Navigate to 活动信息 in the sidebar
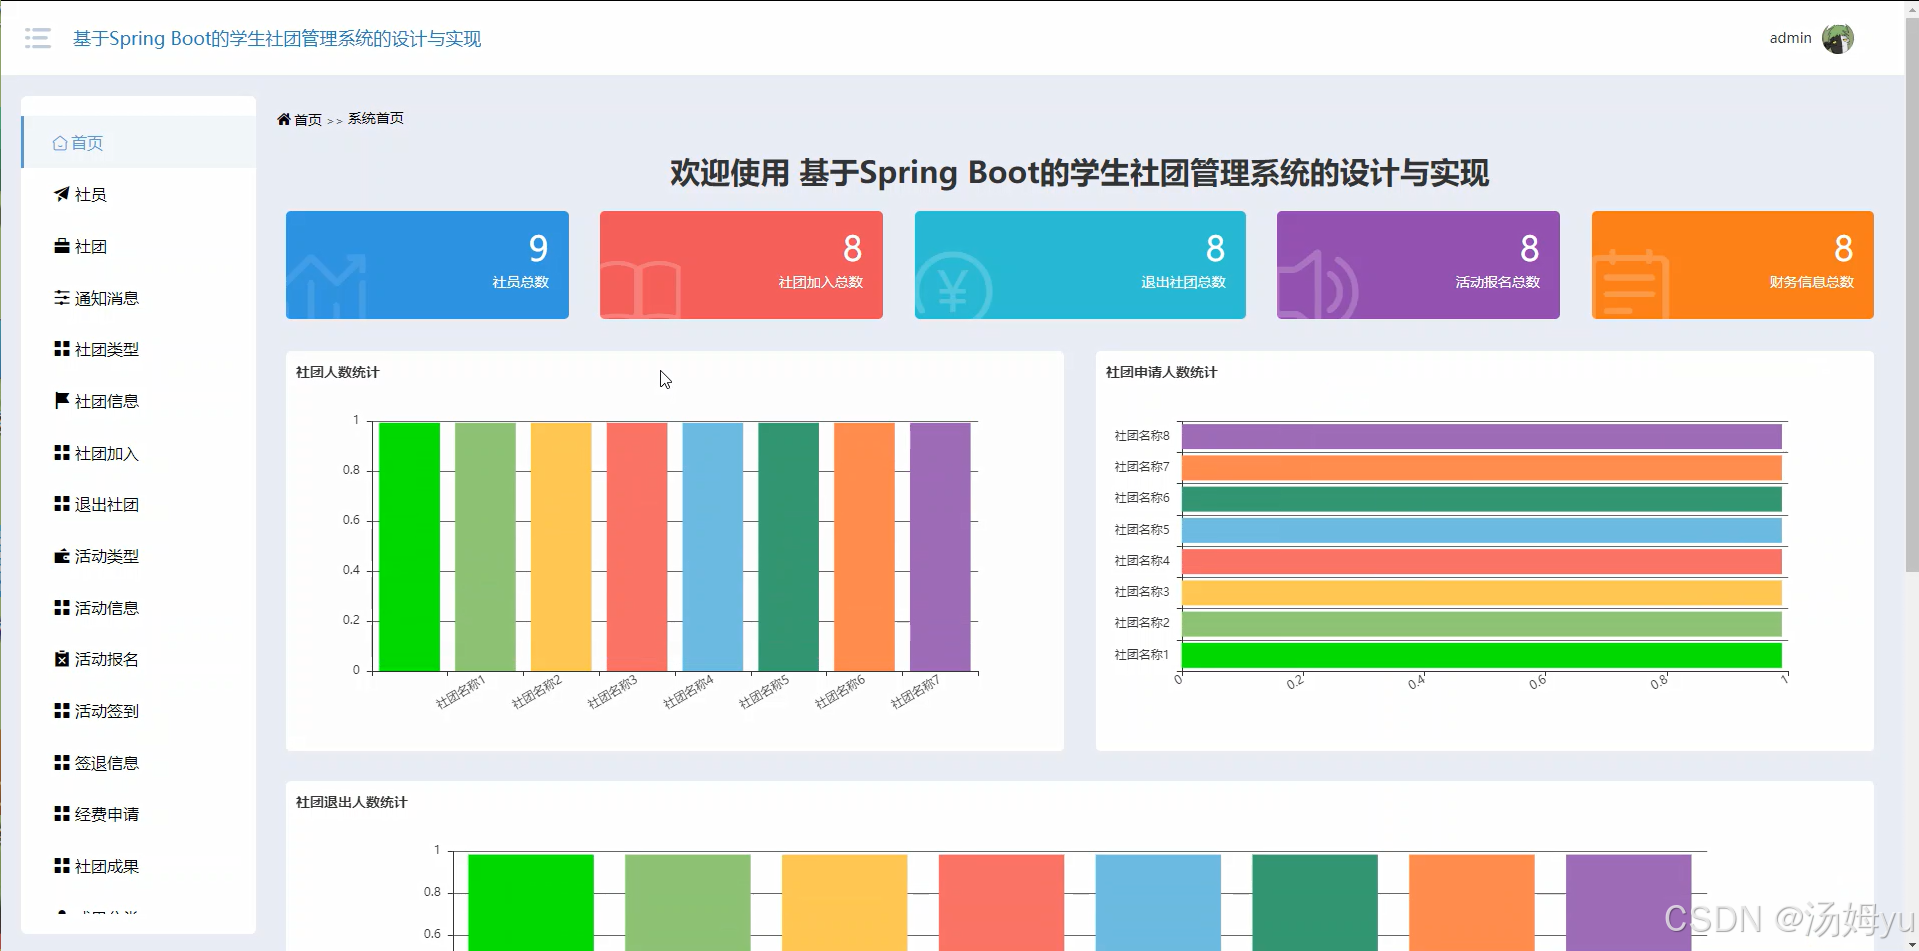This screenshot has height=951, width=1919. 139,608
